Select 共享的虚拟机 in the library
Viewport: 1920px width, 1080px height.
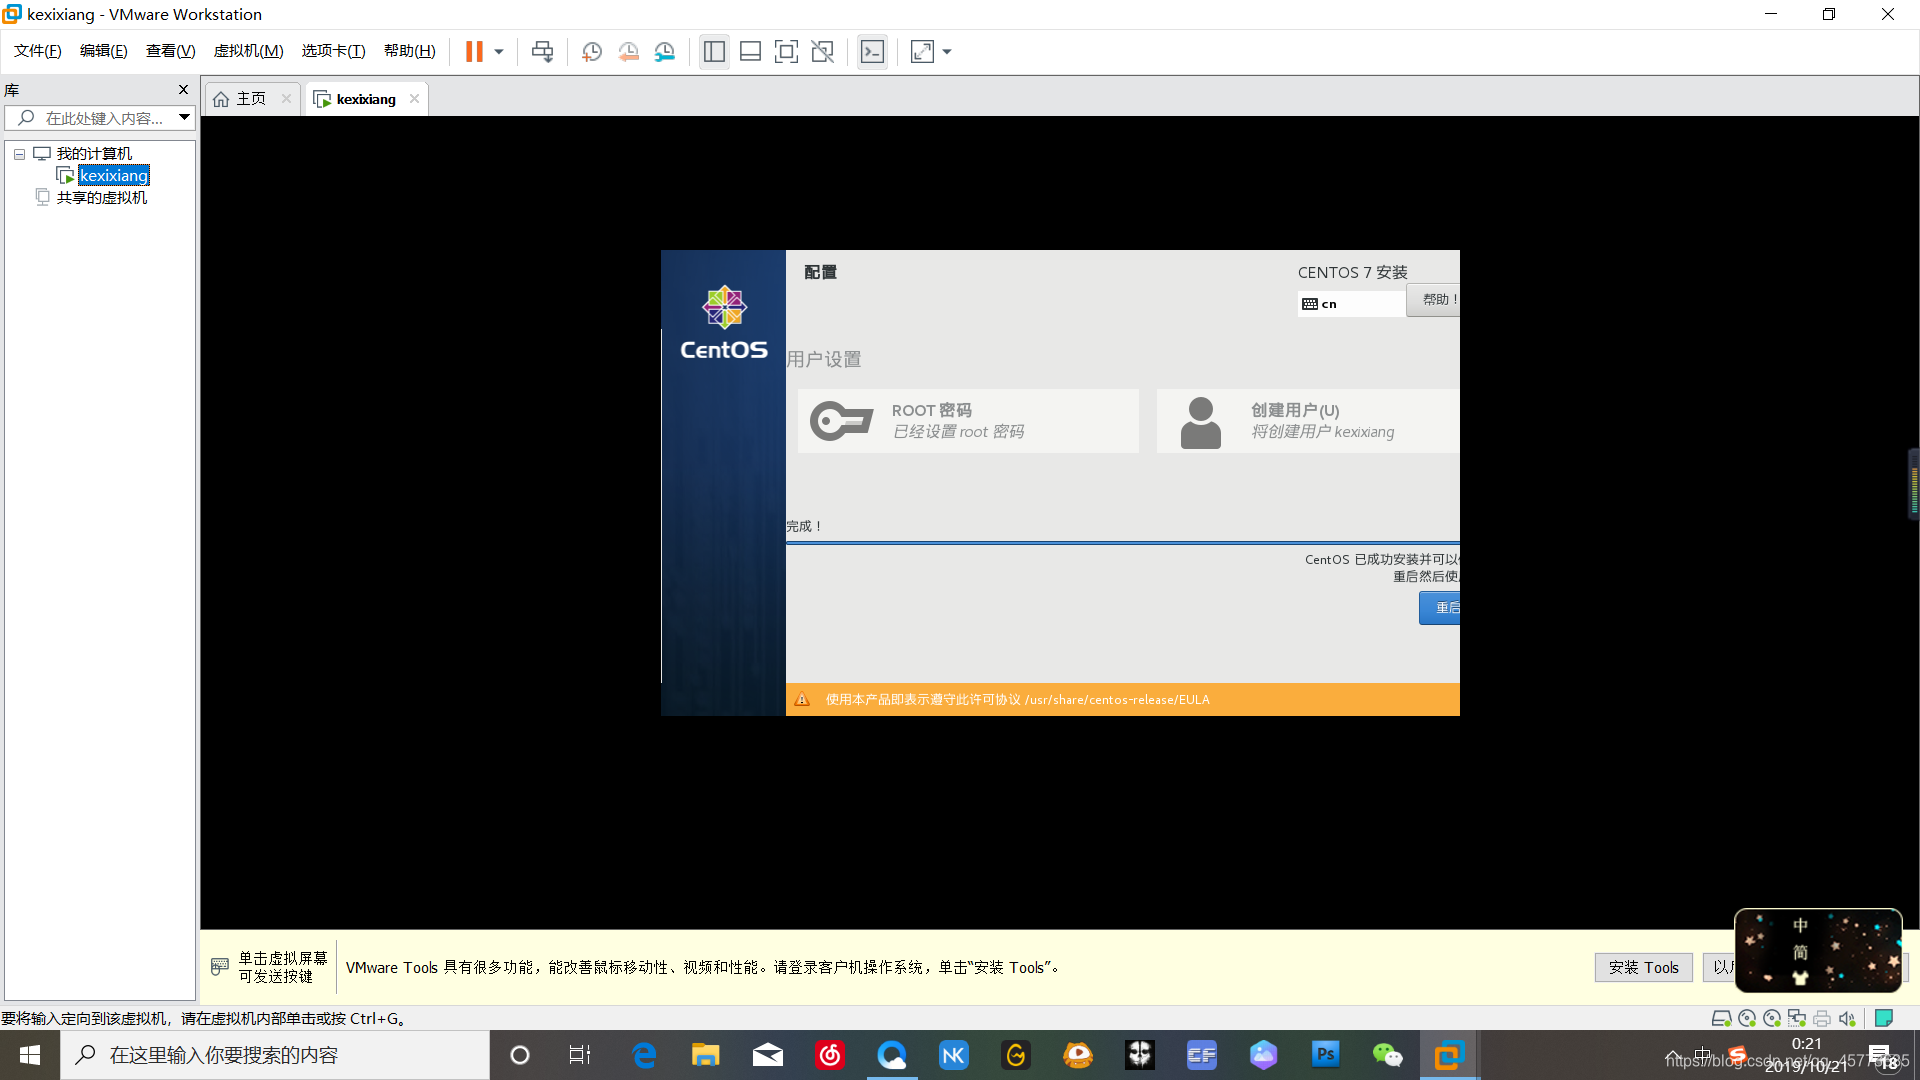pyautogui.click(x=101, y=198)
